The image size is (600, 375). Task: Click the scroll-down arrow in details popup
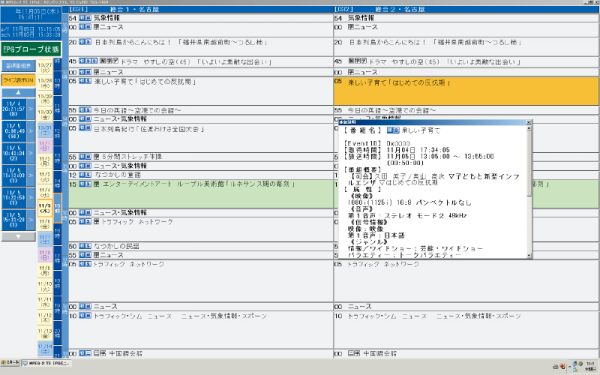530,256
